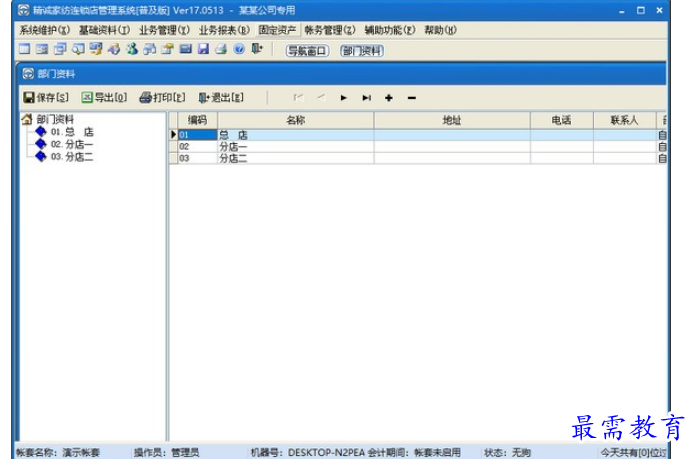
Task: Click the 名称 column header
Action: (296, 120)
